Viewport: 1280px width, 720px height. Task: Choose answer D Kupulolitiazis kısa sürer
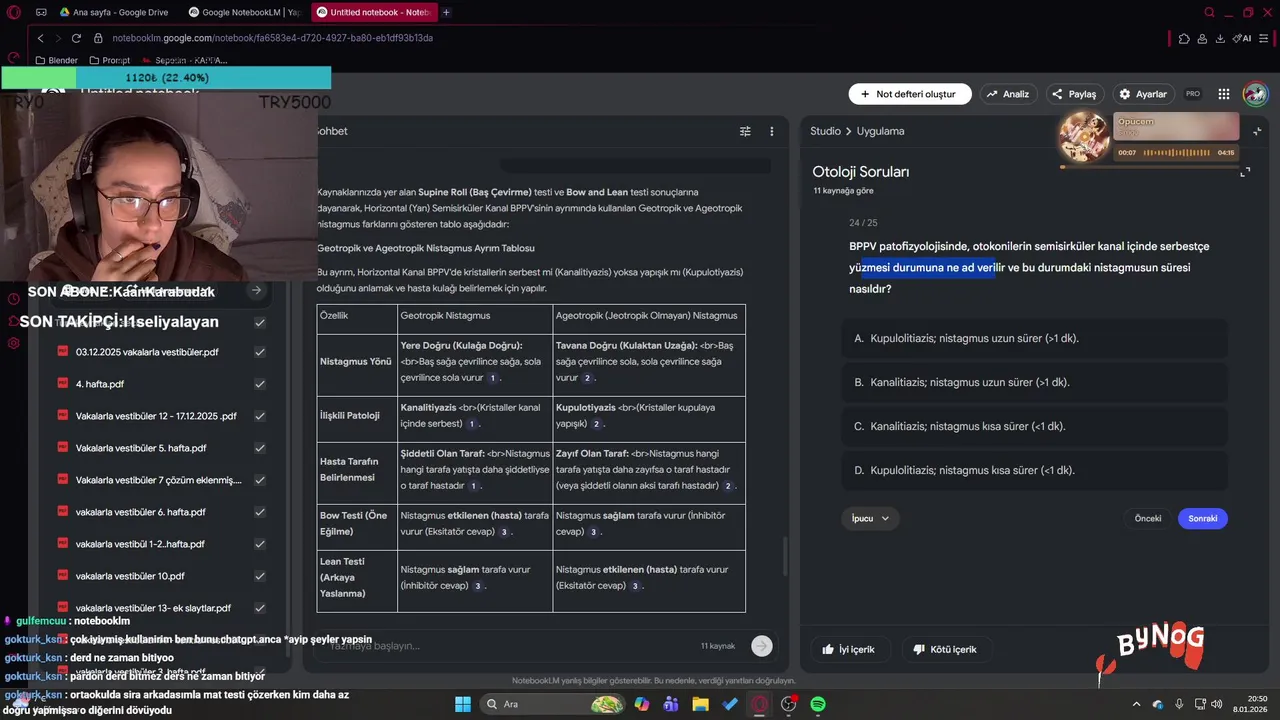(1035, 470)
